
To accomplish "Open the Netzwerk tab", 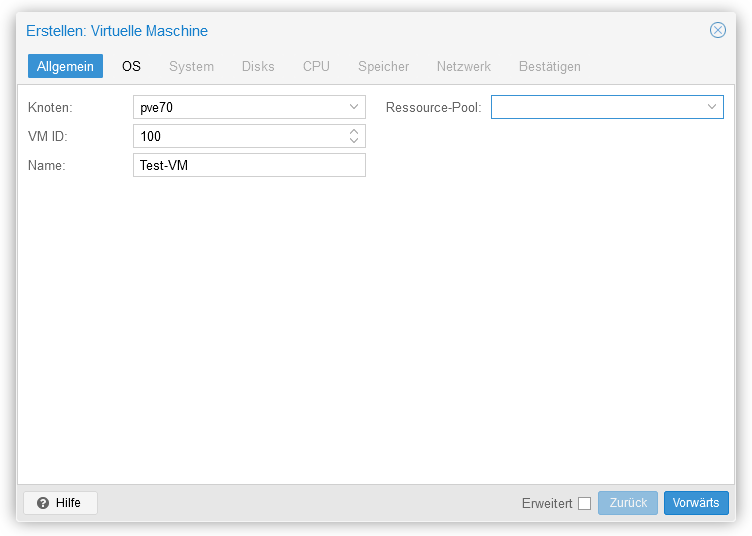I will (464, 66).
